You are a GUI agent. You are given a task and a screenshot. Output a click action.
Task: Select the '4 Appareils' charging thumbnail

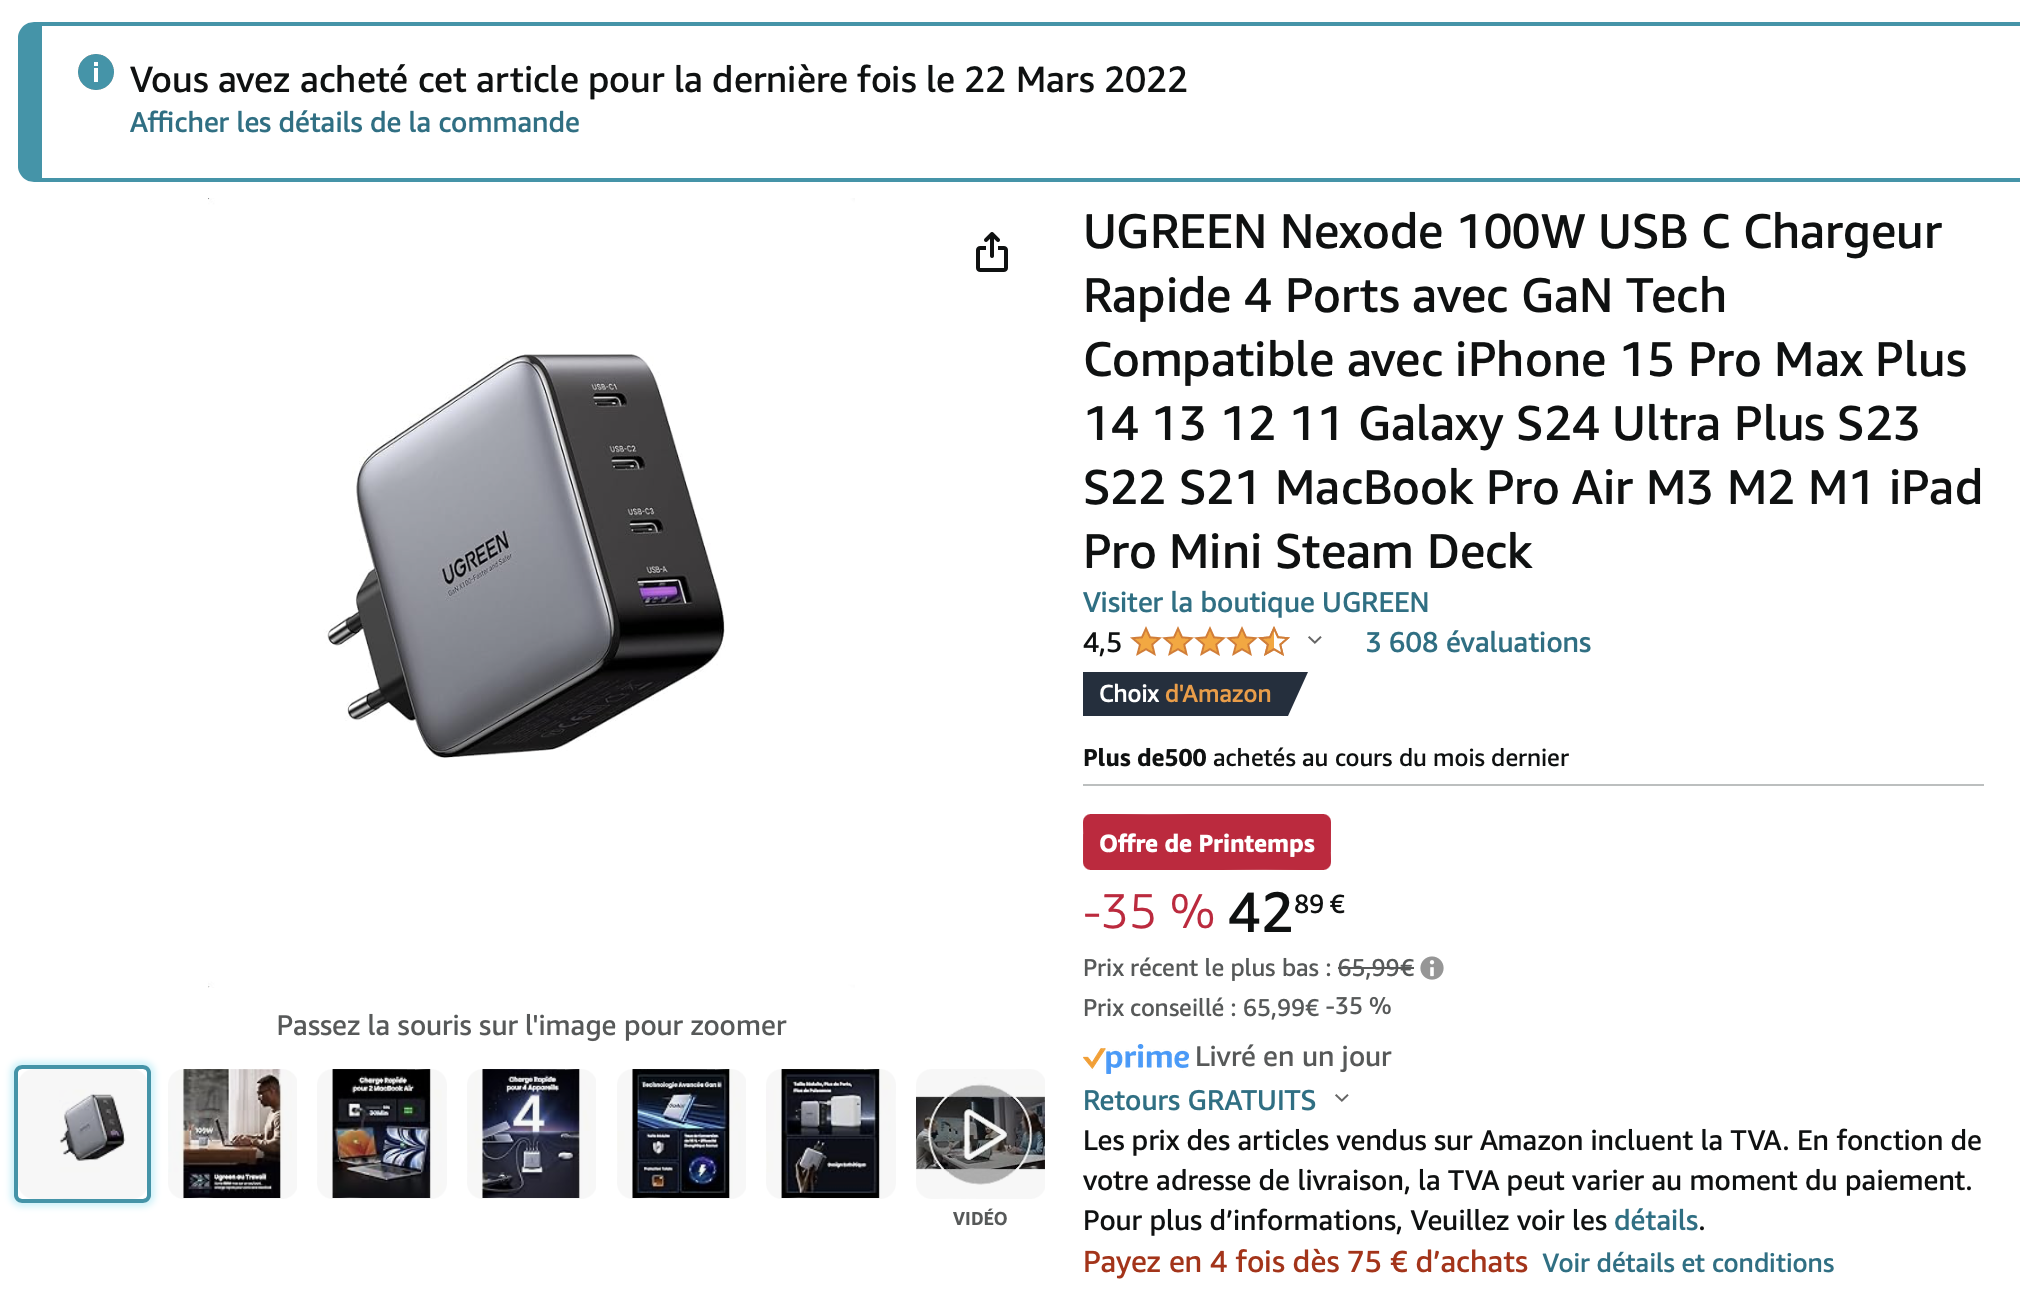tap(531, 1133)
